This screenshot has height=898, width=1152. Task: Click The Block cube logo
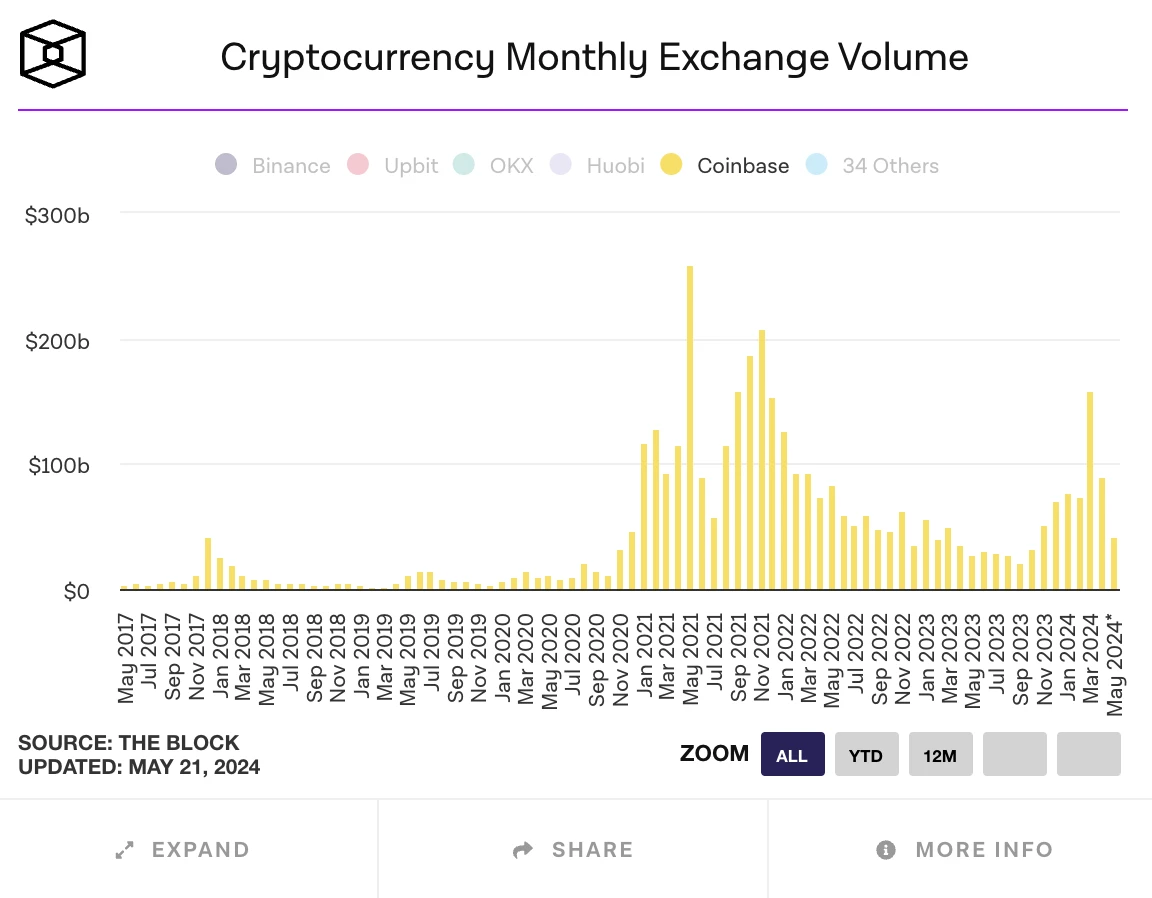53,54
